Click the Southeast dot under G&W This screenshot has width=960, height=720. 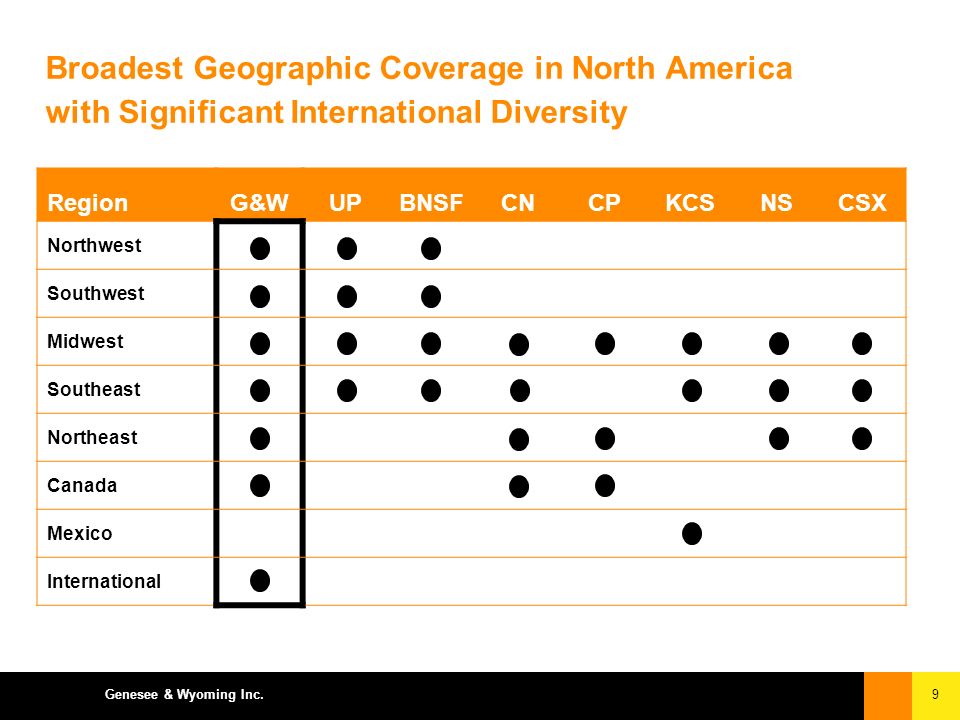coord(260,391)
